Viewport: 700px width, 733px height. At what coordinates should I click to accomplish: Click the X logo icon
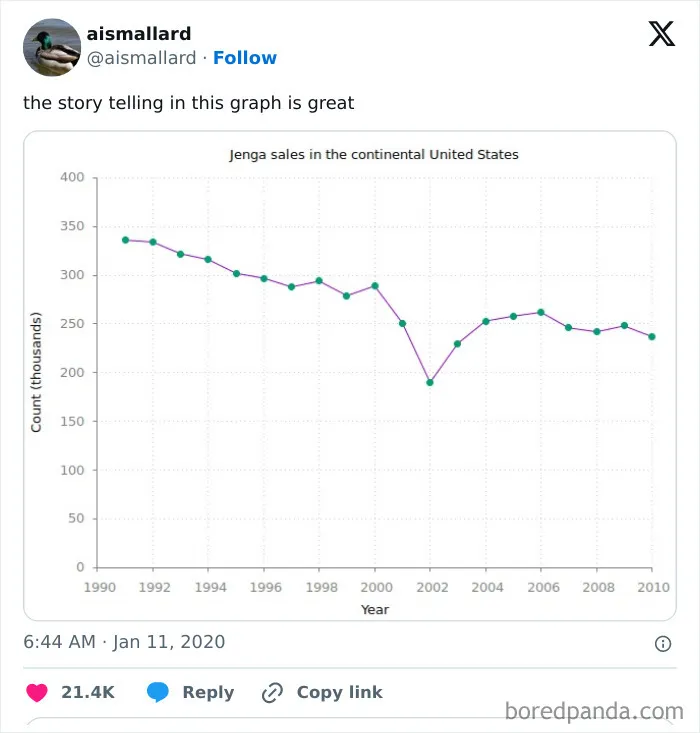point(662,34)
